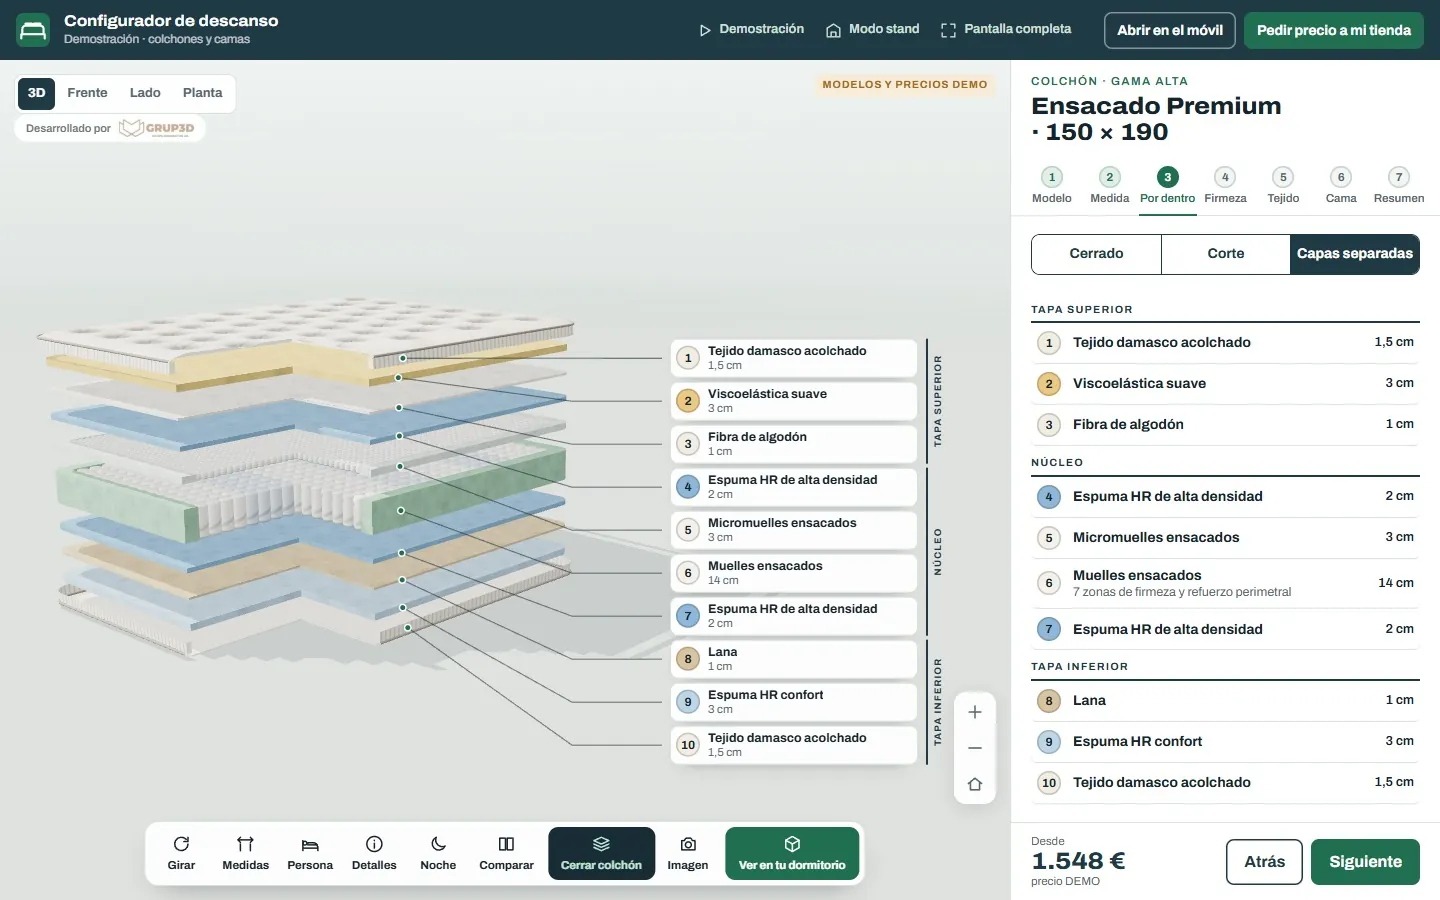Enable Modo stand
1440x900 pixels.
(872, 30)
